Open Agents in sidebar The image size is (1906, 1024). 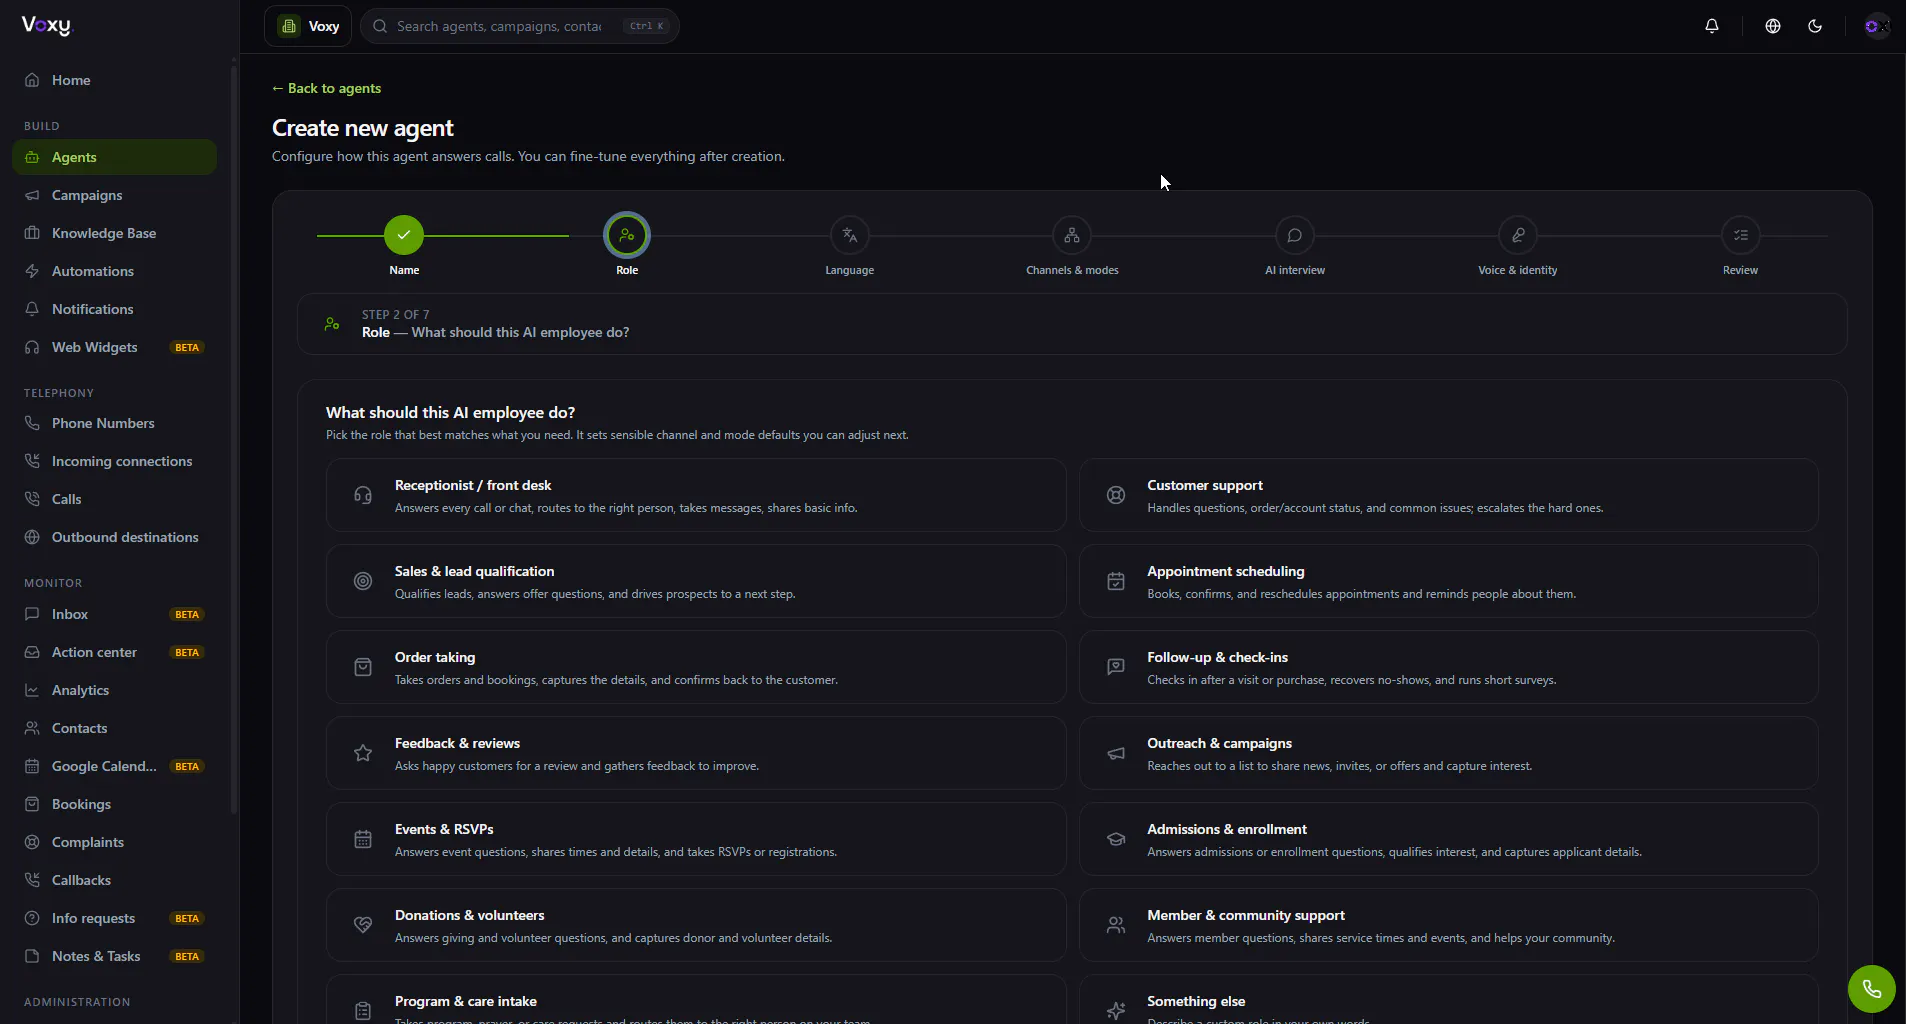[114, 157]
